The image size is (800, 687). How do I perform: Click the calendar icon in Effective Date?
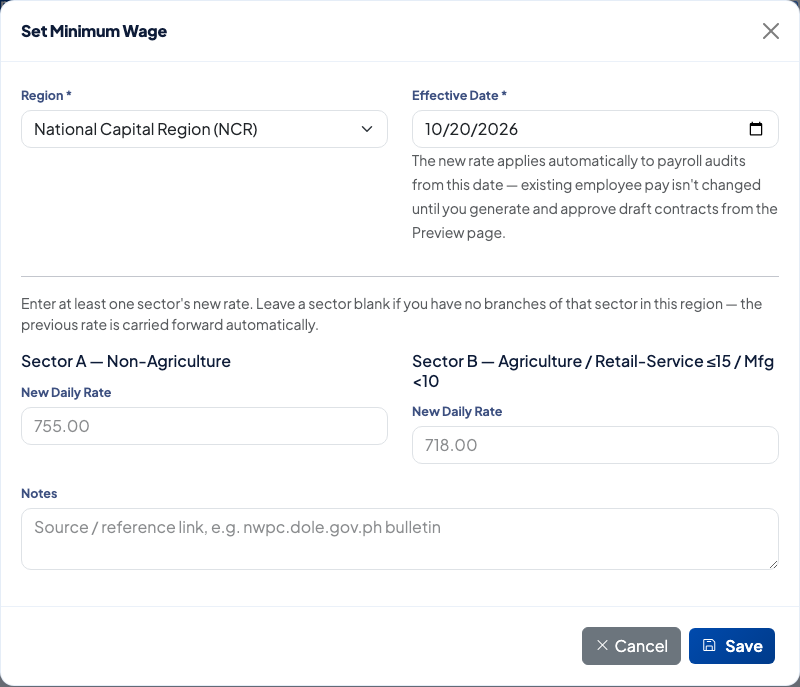[x=756, y=129]
